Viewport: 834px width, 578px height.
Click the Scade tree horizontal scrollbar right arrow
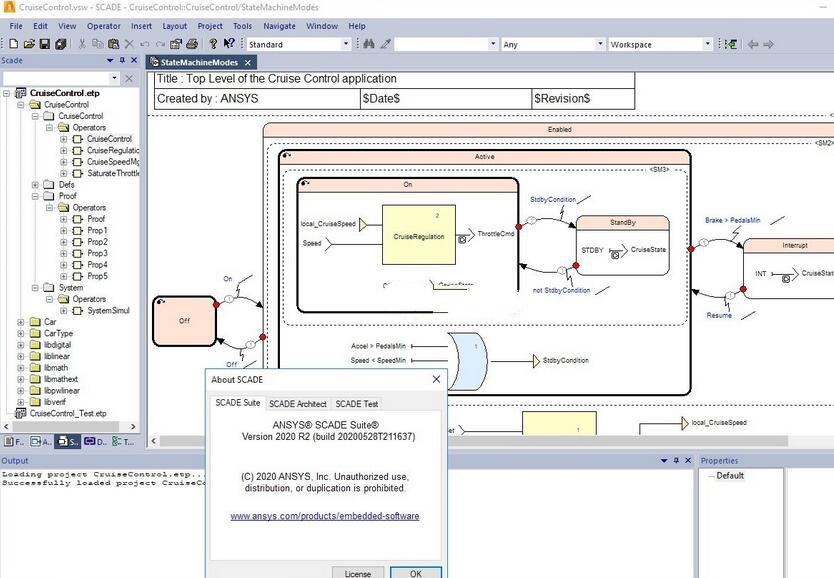[133, 426]
